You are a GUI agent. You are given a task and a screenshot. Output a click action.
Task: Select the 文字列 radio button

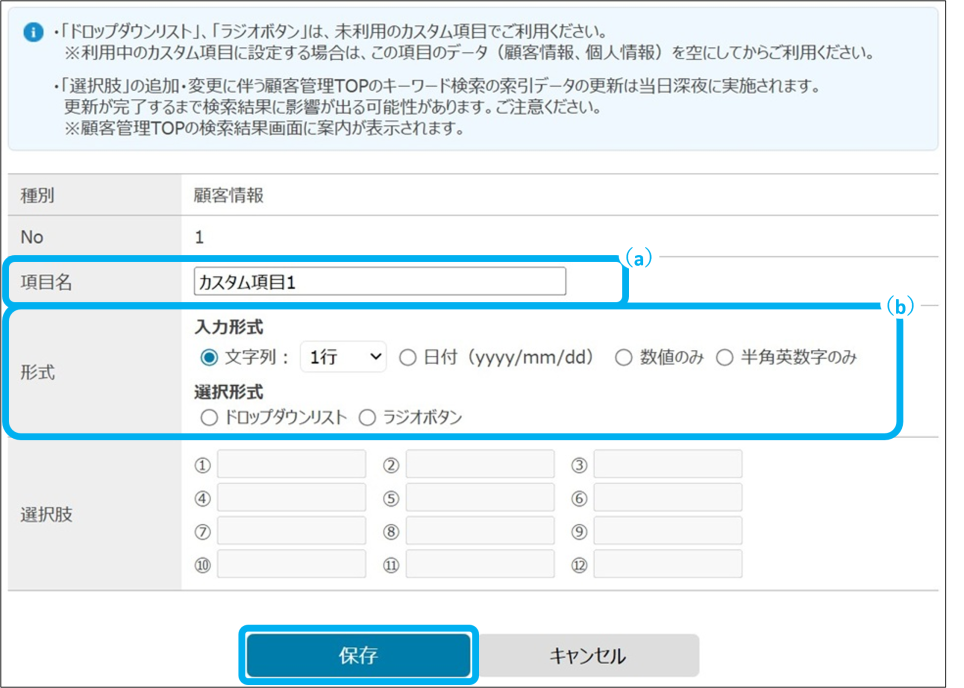209,357
